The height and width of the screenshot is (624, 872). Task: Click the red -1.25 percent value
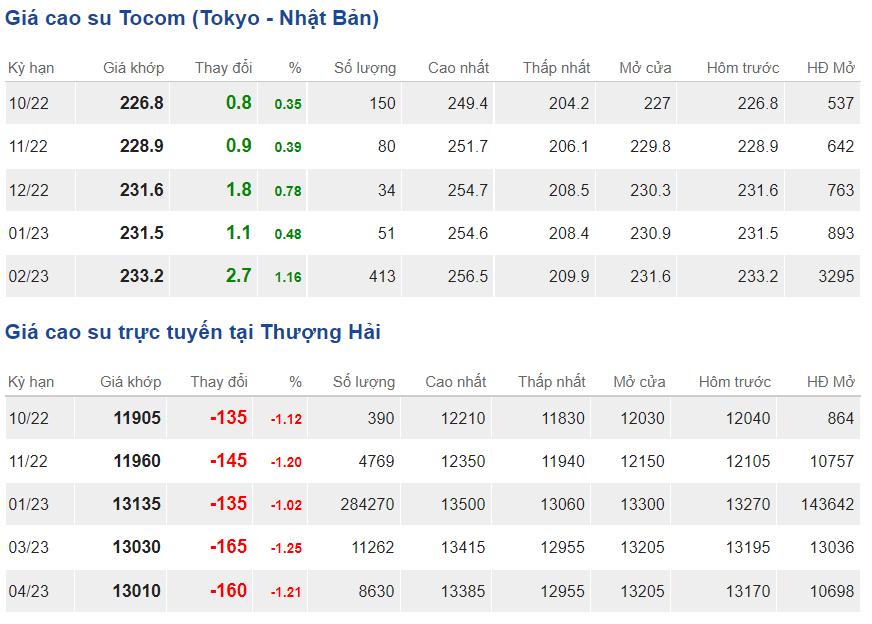tap(285, 549)
